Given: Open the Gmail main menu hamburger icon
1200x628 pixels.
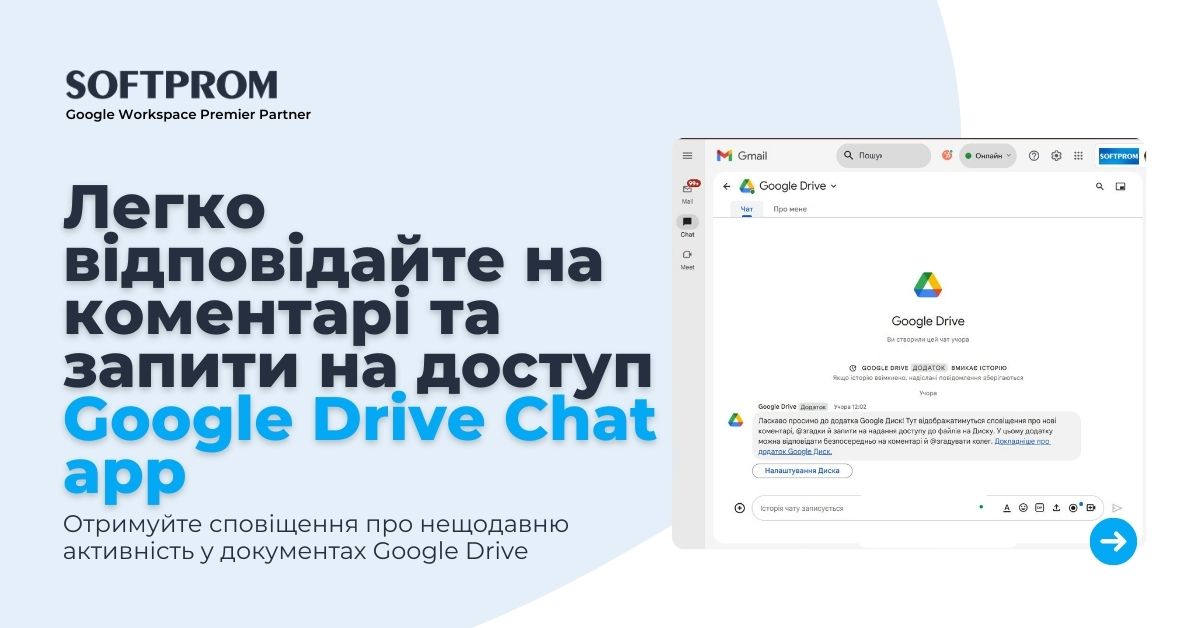Looking at the screenshot, I should [687, 156].
